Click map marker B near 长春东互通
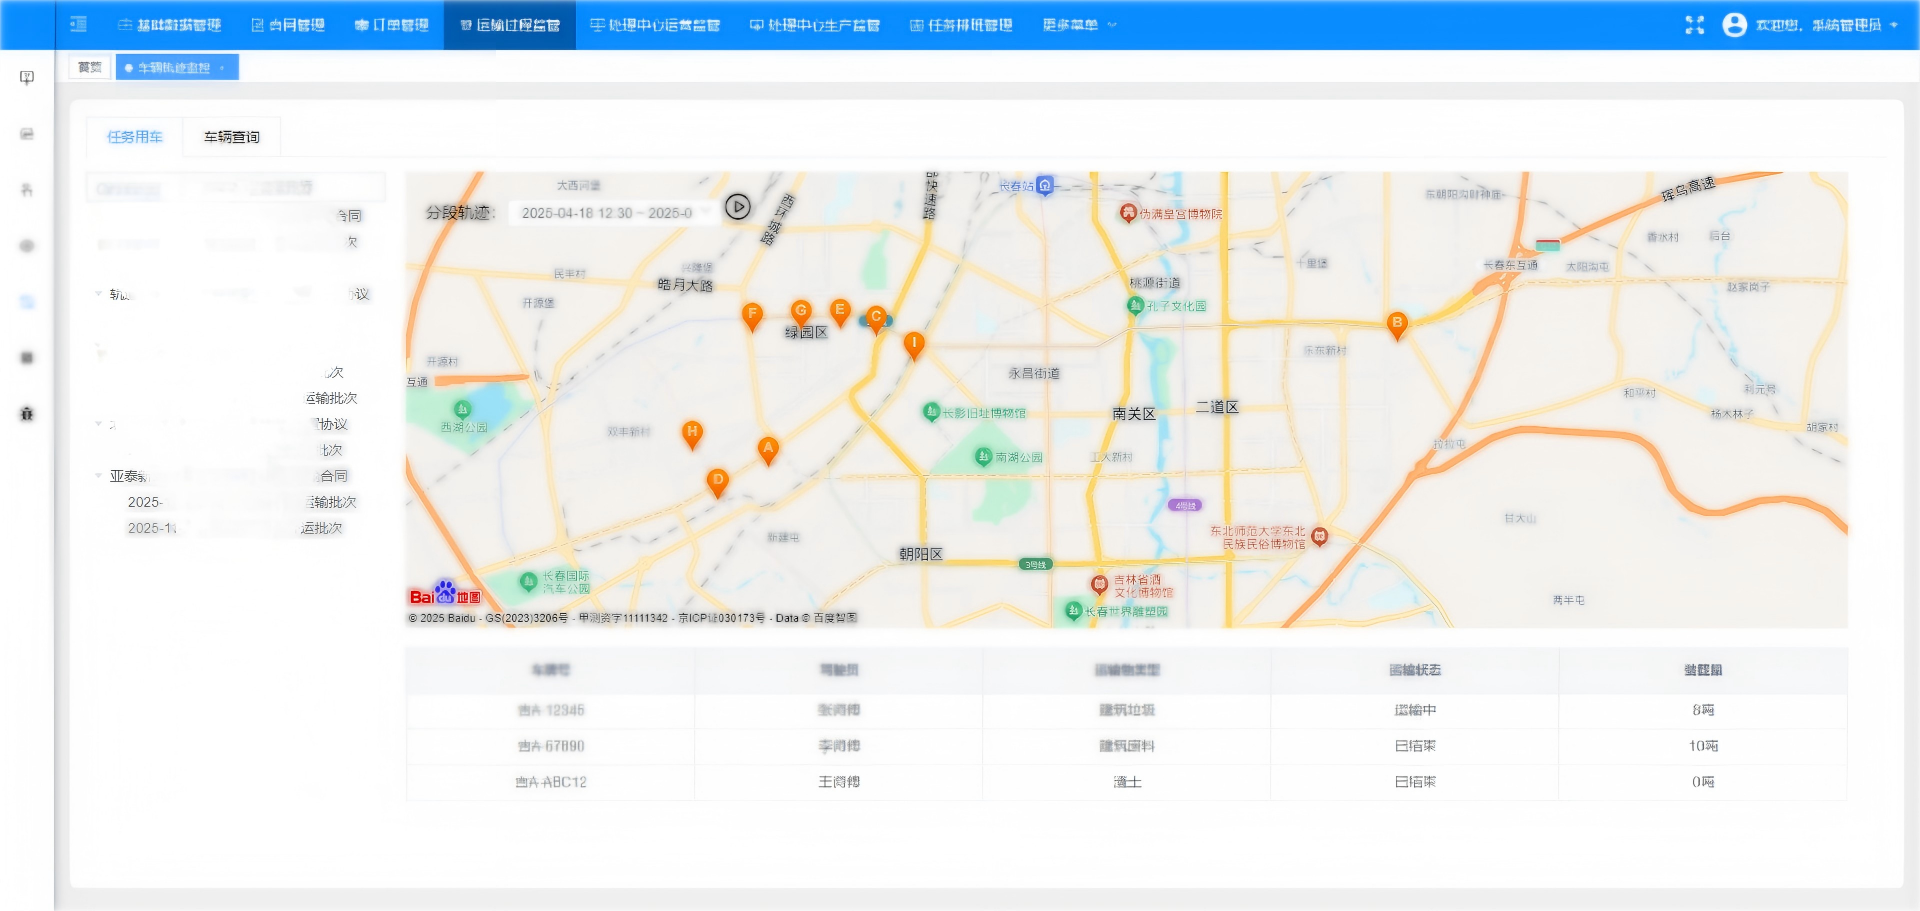1920x911 pixels. [1397, 324]
